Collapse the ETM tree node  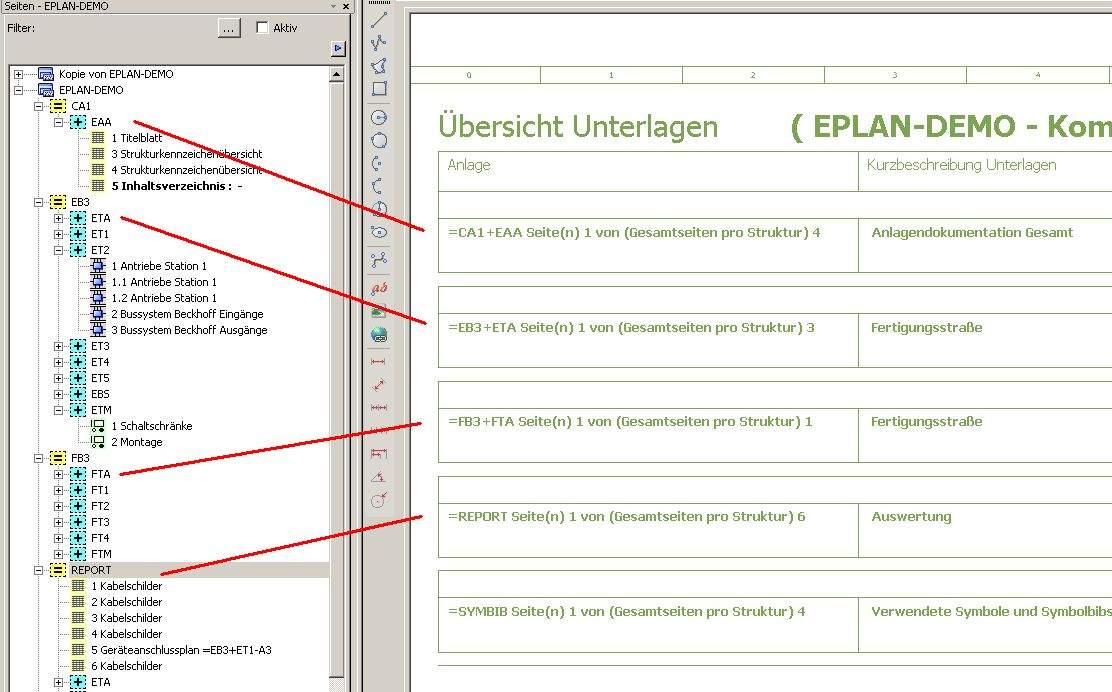[x=59, y=410]
